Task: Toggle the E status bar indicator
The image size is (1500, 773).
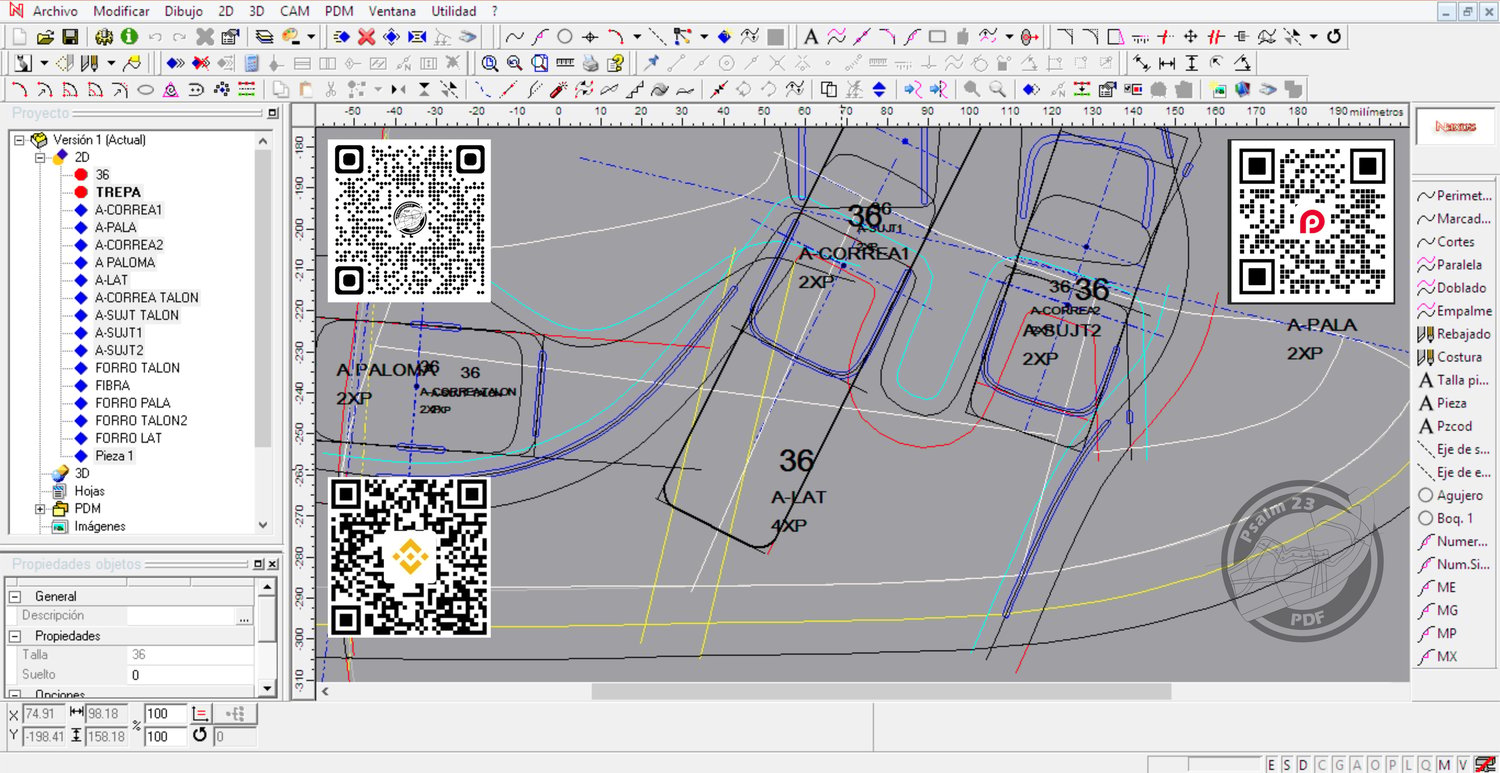Action: tap(1272, 765)
